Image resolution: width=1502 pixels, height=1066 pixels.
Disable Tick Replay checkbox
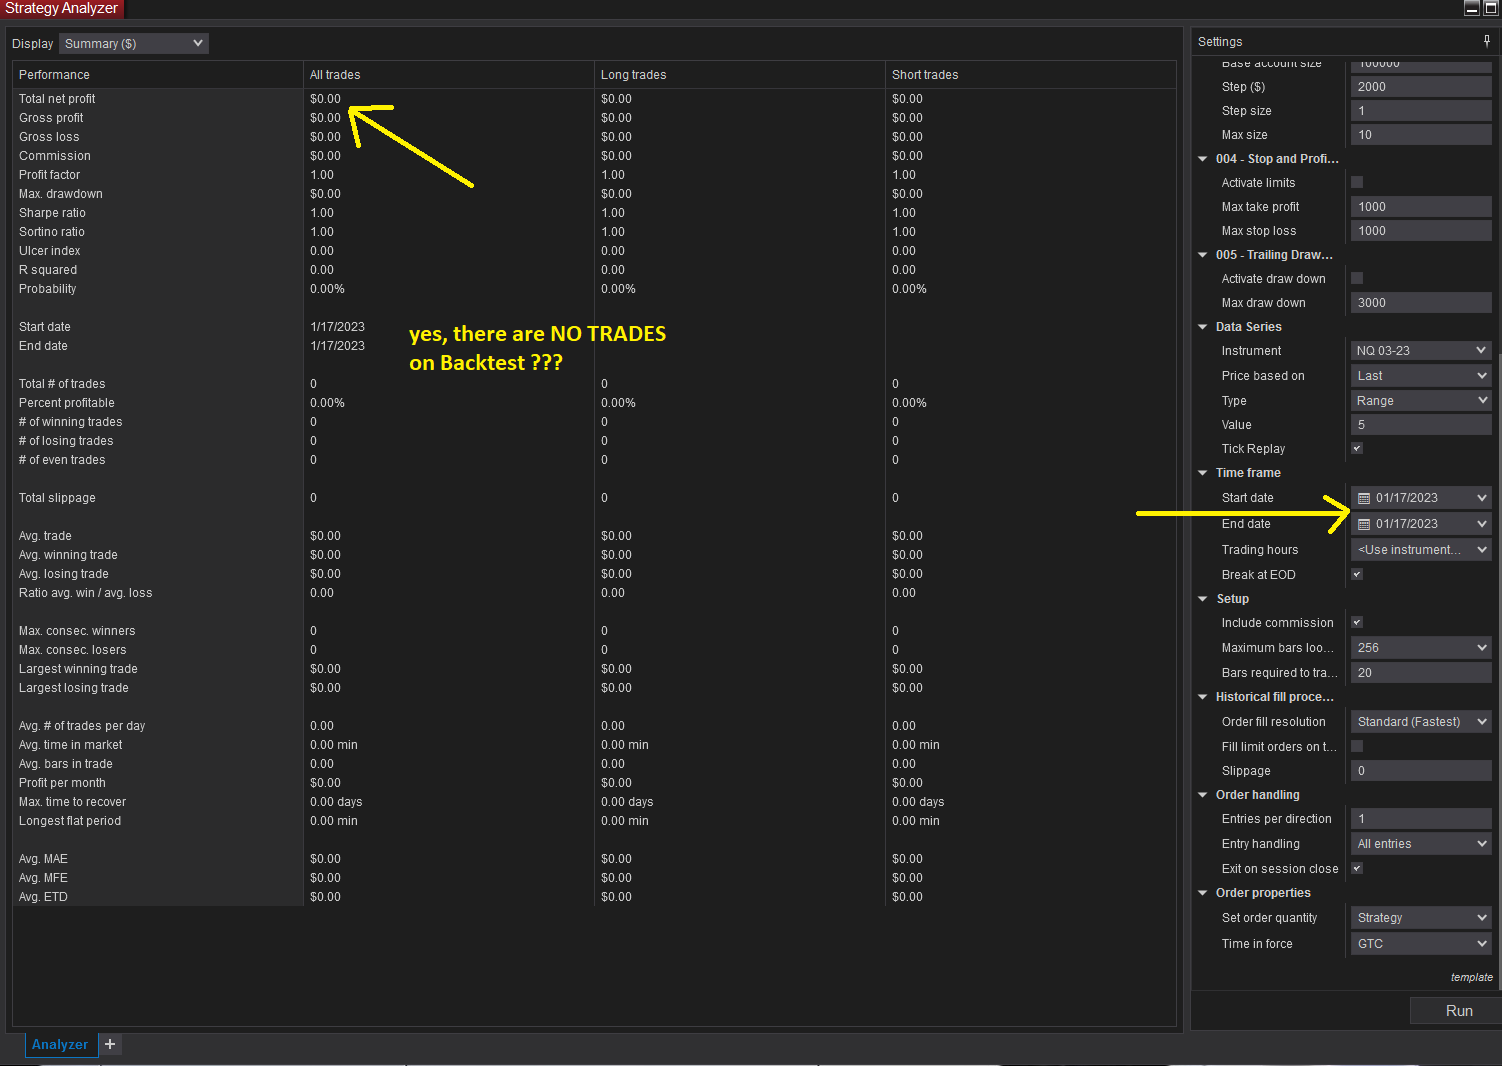(x=1357, y=448)
